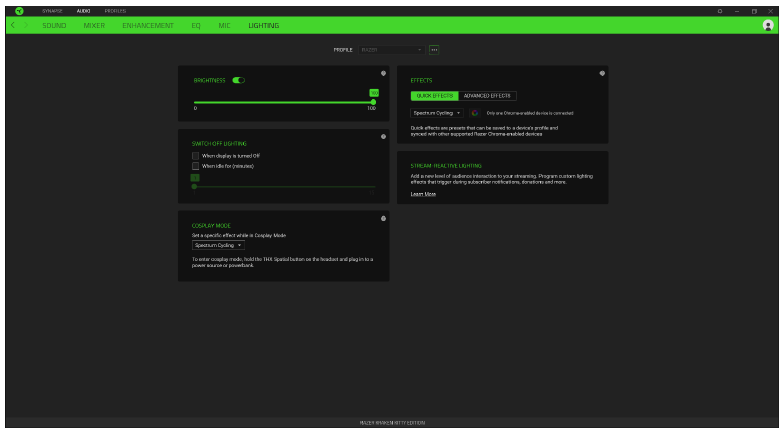Switch to the Sound tab
The height and width of the screenshot is (432, 783).
coord(54,25)
